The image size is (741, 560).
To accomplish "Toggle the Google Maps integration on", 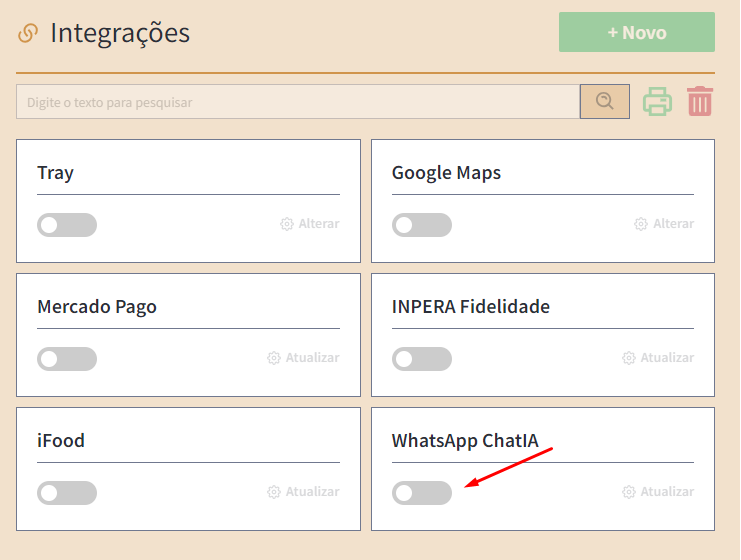I will tap(422, 225).
